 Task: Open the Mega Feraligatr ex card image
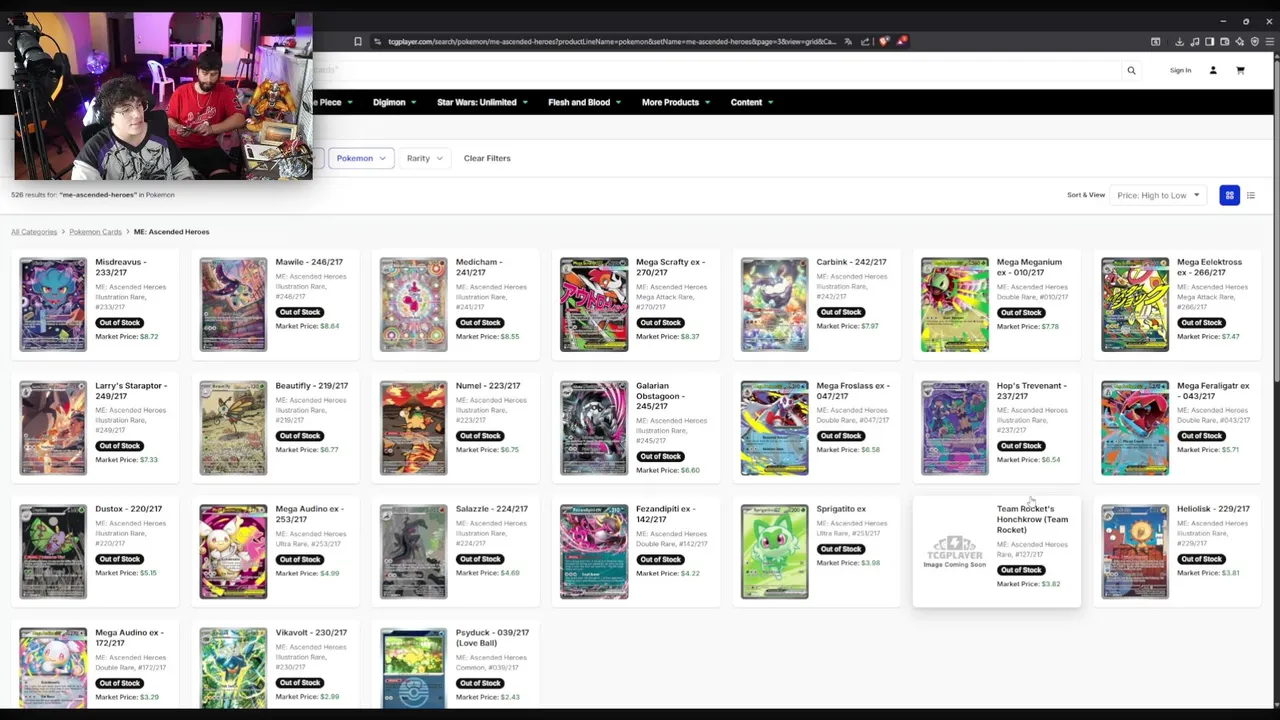click(x=1134, y=428)
